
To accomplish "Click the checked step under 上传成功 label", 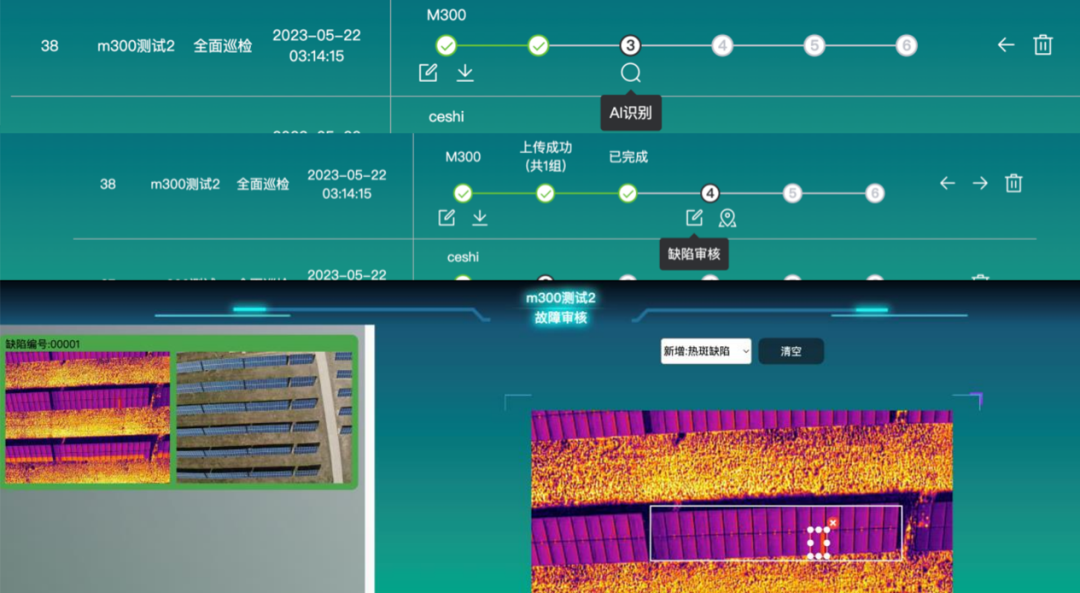I will click(545, 193).
